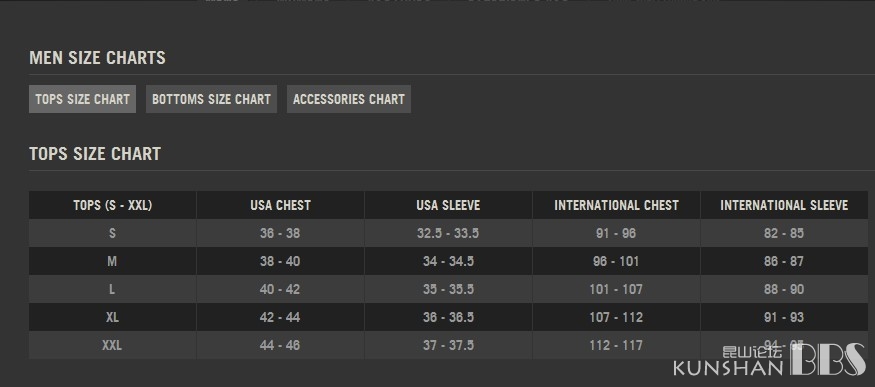Click the size M row label
This screenshot has height=387, width=875.
112,261
